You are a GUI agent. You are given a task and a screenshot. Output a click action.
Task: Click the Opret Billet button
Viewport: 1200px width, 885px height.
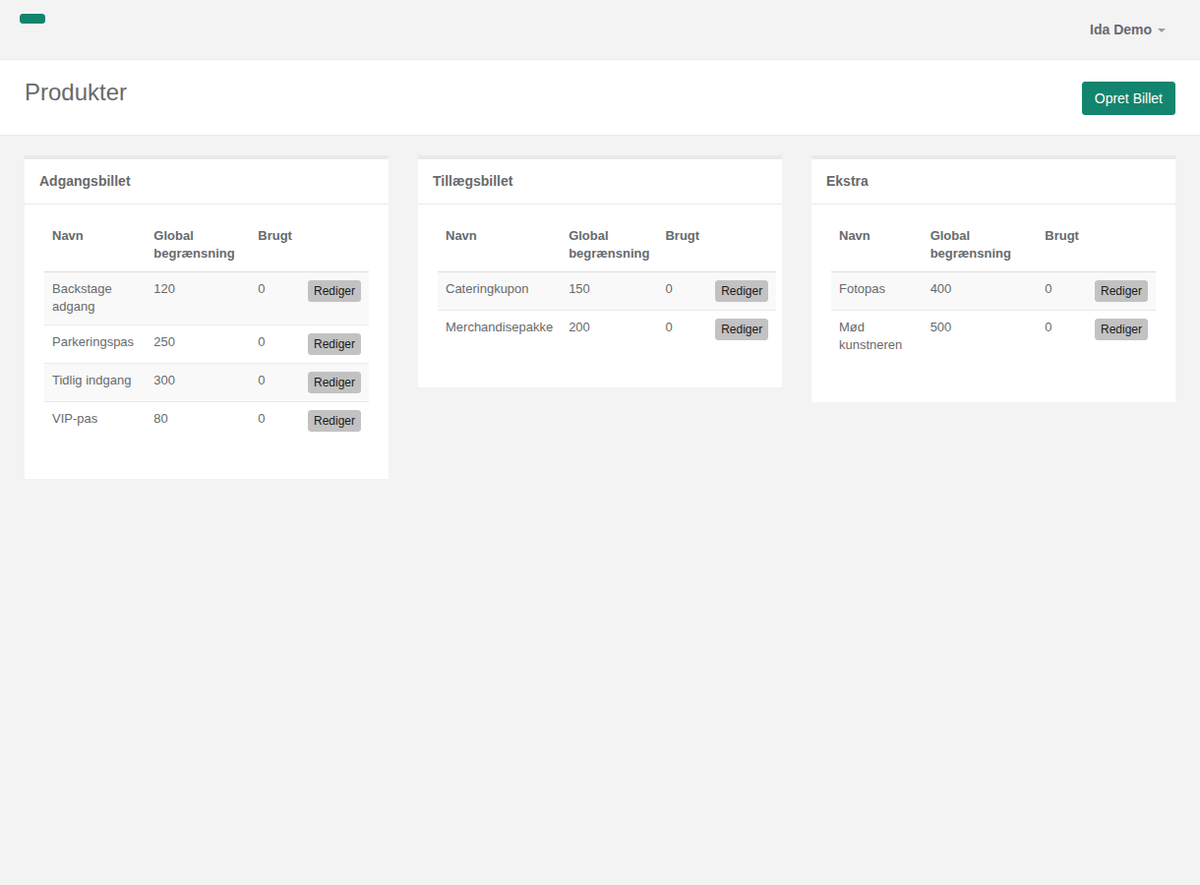click(x=1128, y=98)
